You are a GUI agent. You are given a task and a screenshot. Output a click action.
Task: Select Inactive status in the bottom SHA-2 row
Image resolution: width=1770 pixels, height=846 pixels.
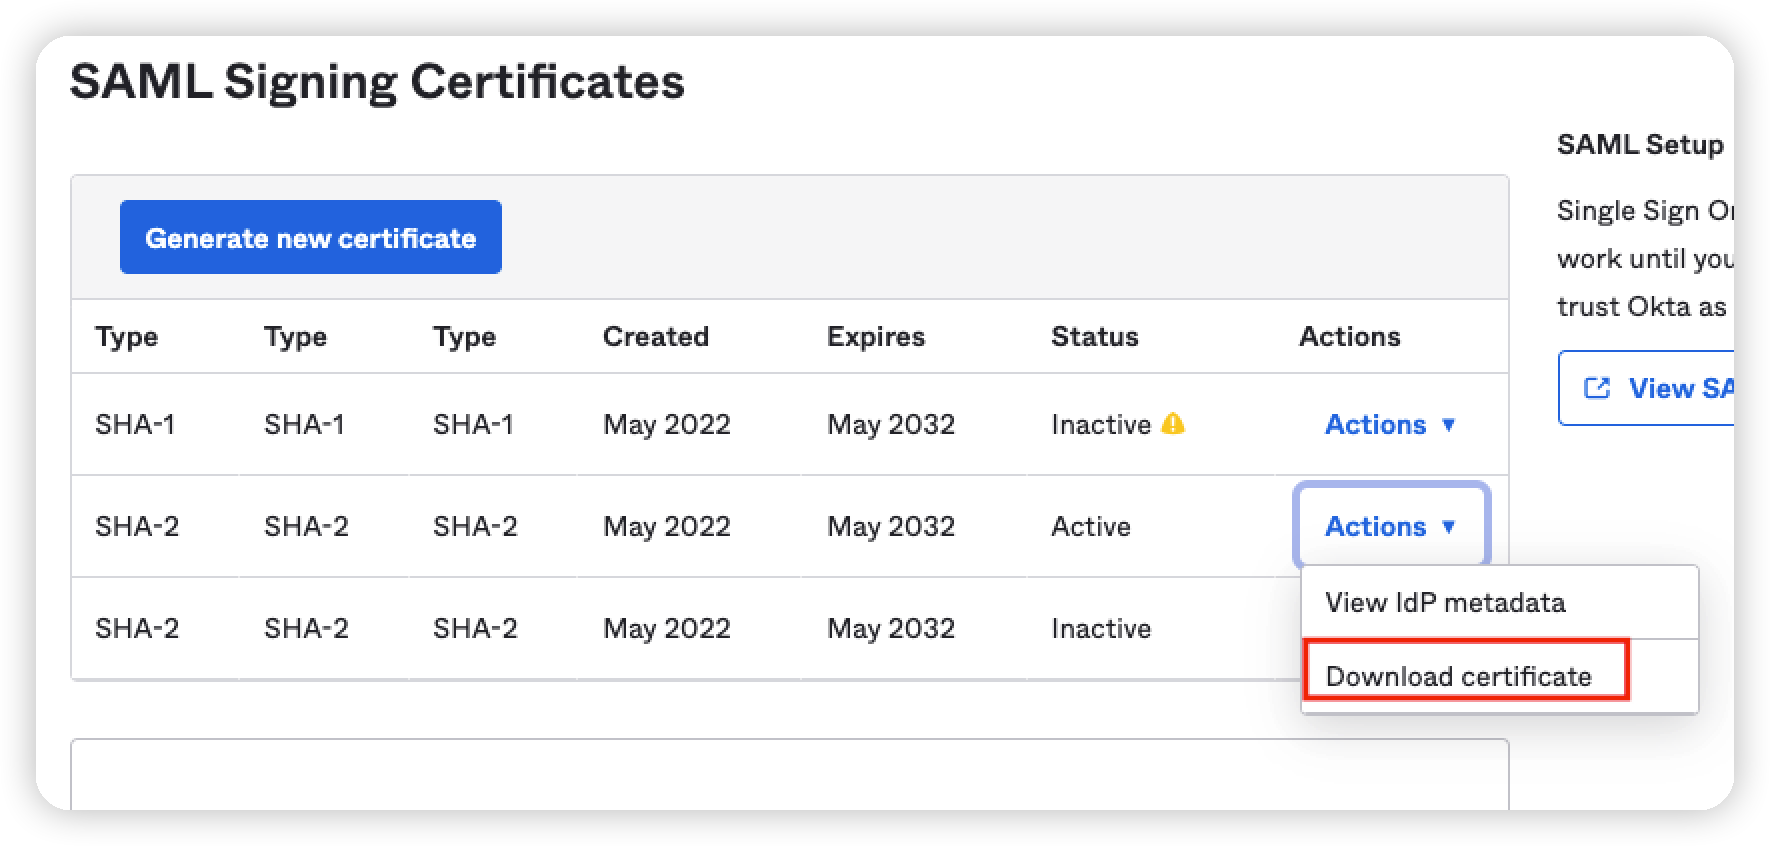pyautogui.click(x=1100, y=628)
